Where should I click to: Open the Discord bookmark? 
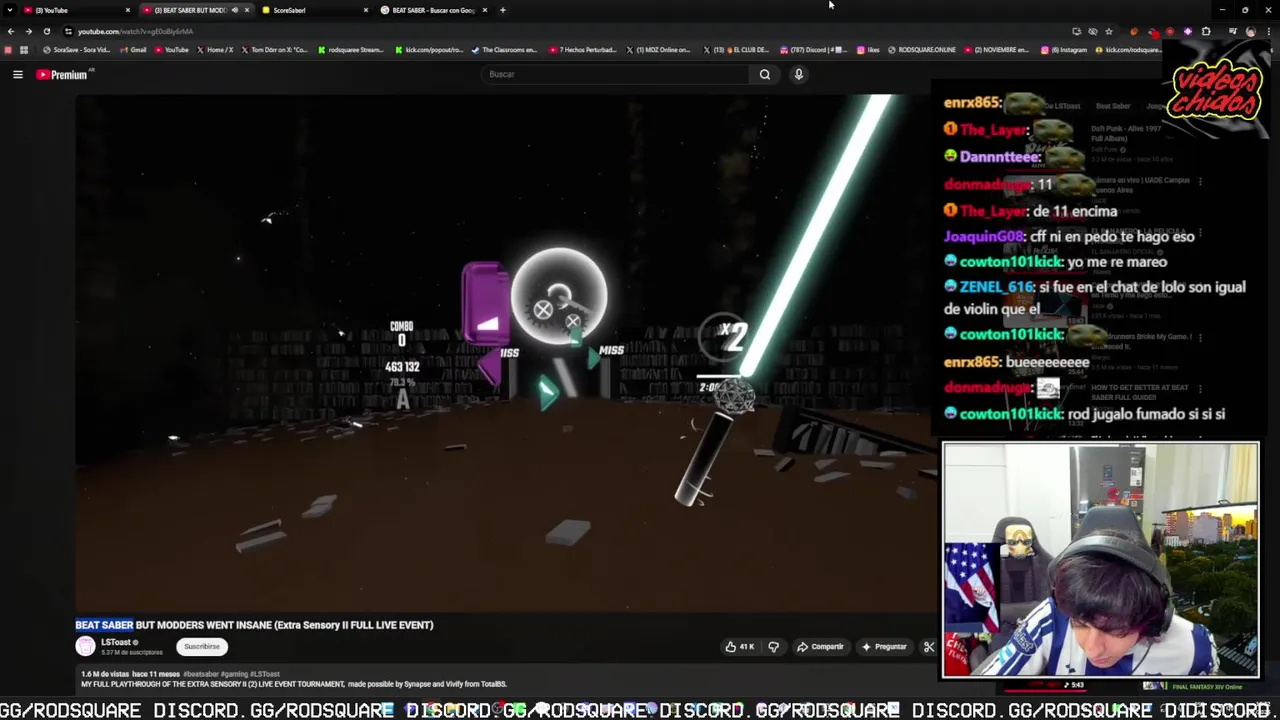tap(812, 49)
